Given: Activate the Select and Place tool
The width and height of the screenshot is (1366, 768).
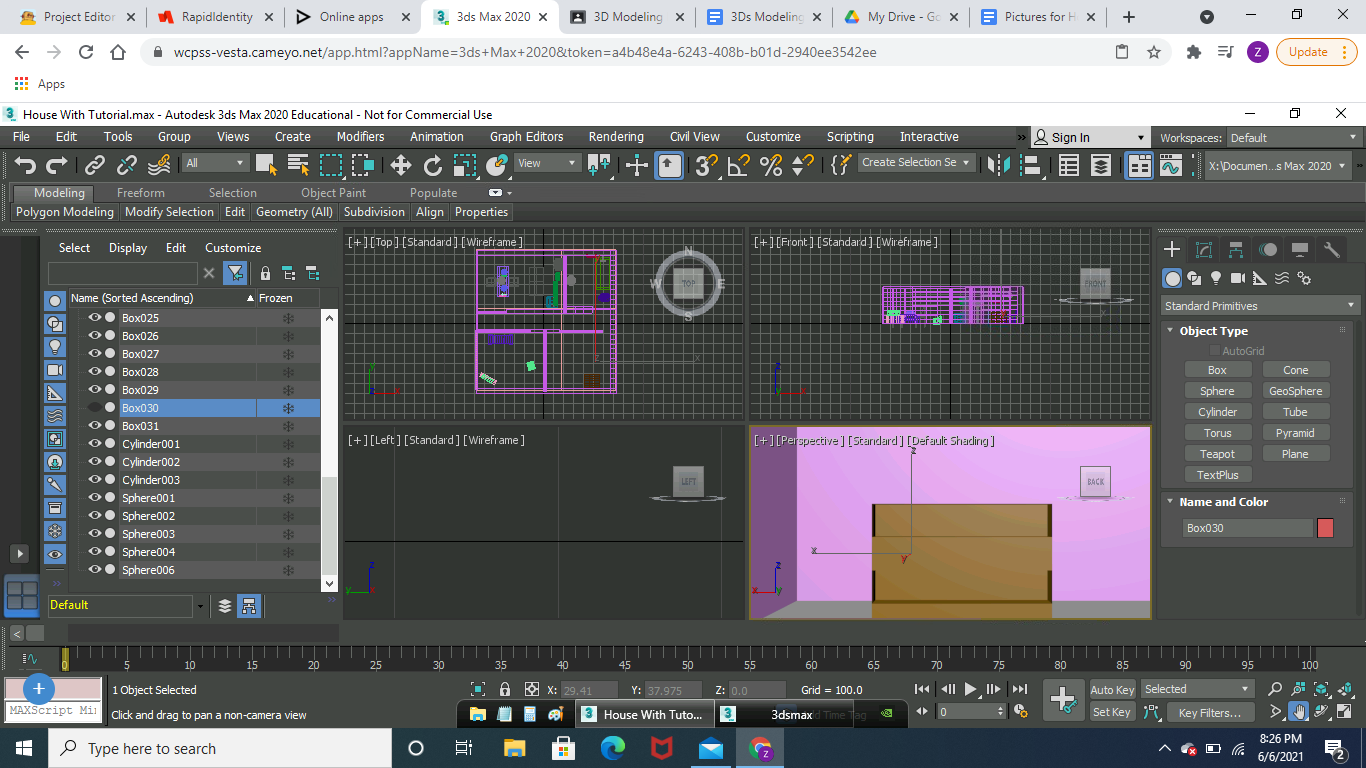Looking at the screenshot, I should 496,165.
